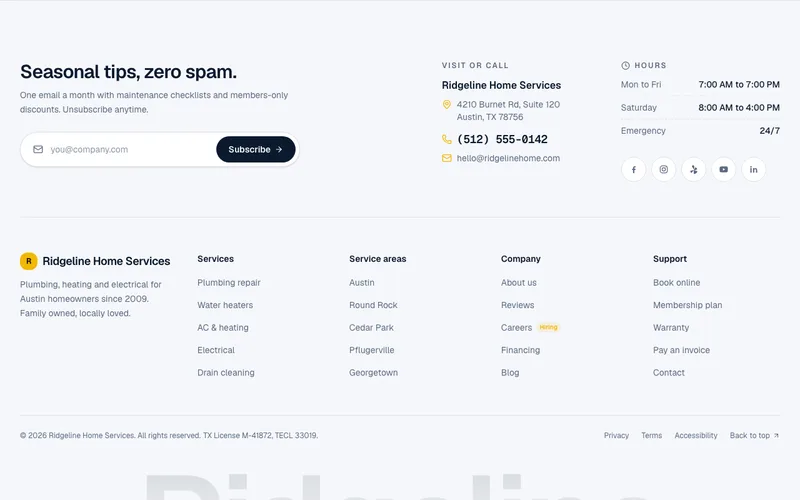Click the Services column heading
The height and width of the screenshot is (500, 800).
tap(215, 259)
